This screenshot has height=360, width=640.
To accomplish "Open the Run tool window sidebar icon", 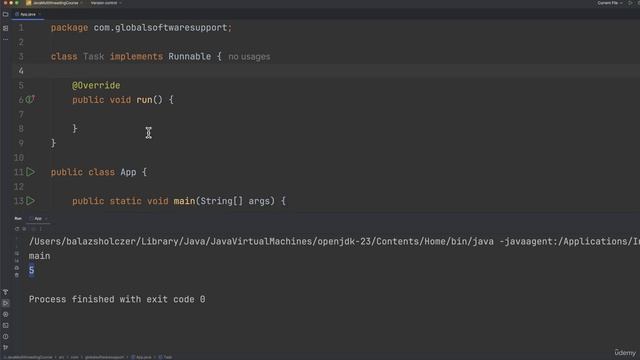I will pos(5,303).
